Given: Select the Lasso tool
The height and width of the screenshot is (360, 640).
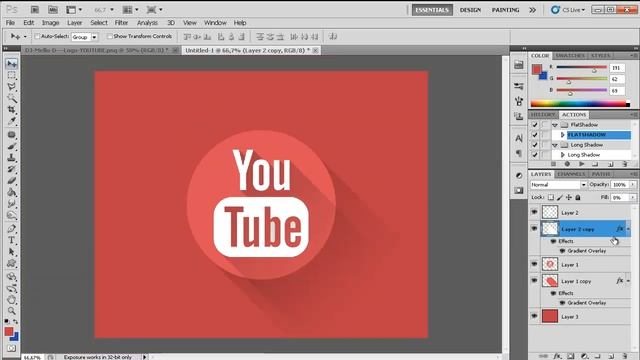Looking at the screenshot, I should pos(11,87).
